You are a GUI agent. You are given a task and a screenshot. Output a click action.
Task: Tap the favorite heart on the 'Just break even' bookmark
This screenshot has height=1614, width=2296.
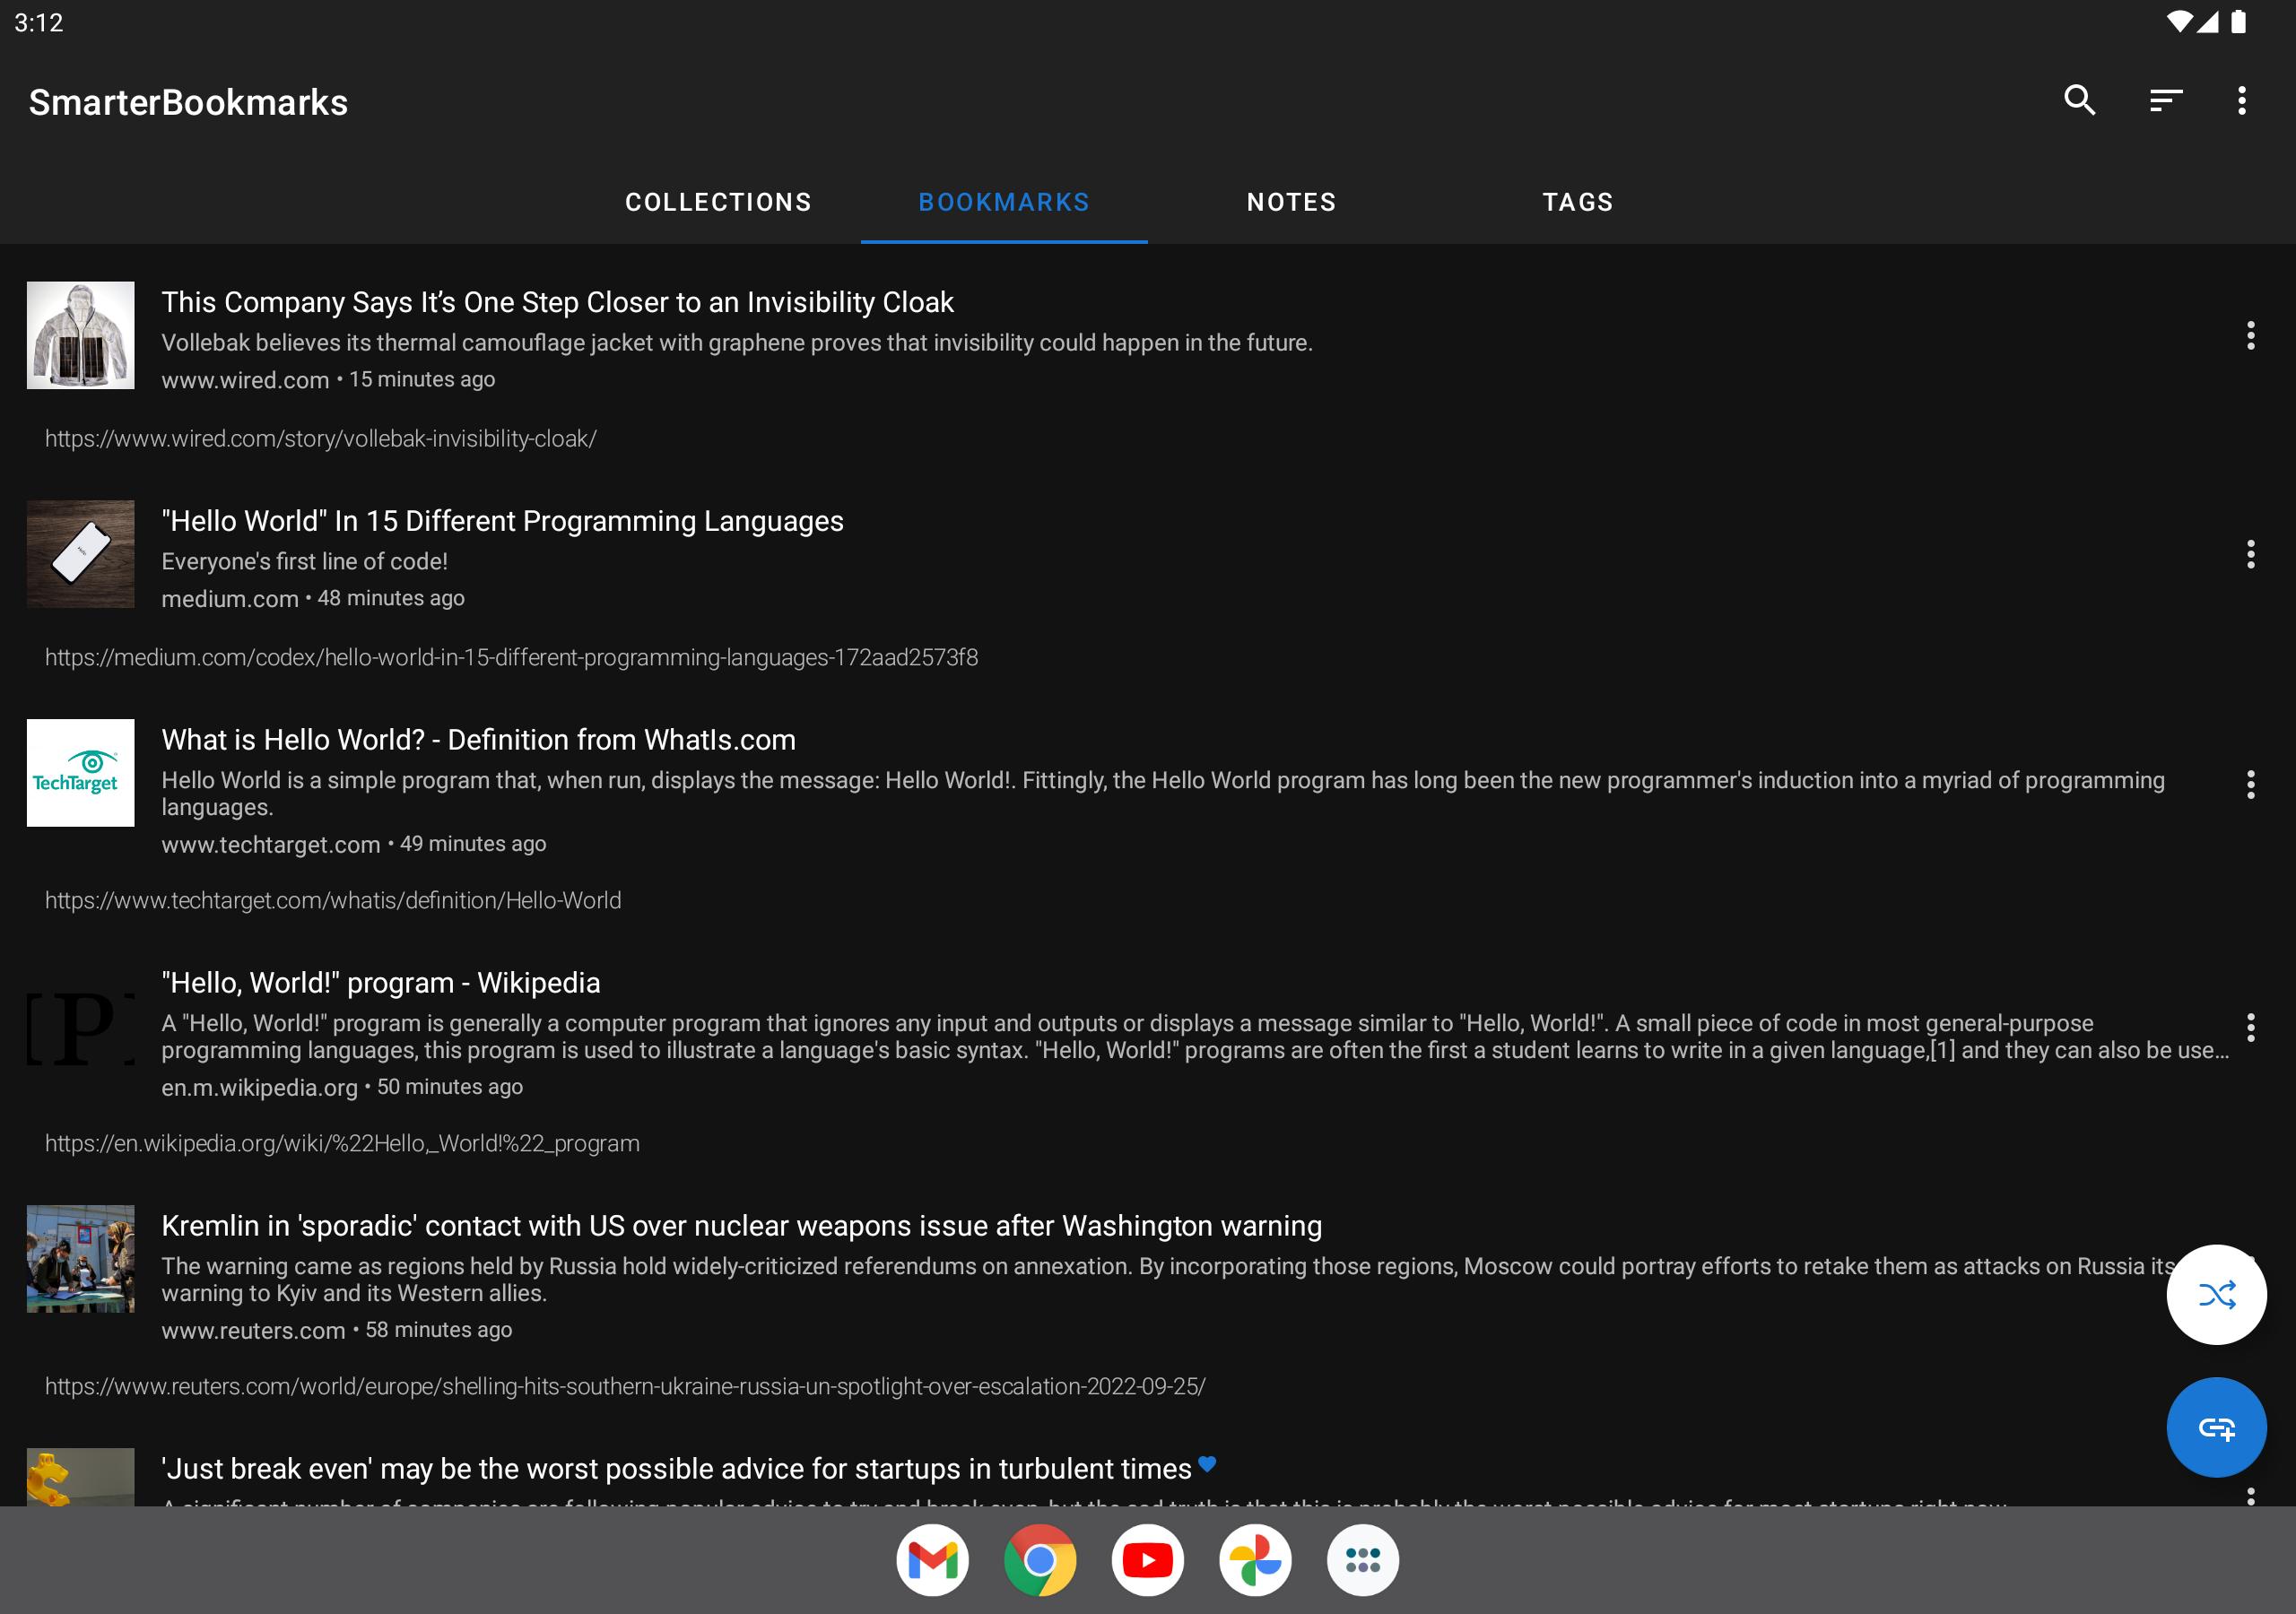pyautogui.click(x=1207, y=1464)
